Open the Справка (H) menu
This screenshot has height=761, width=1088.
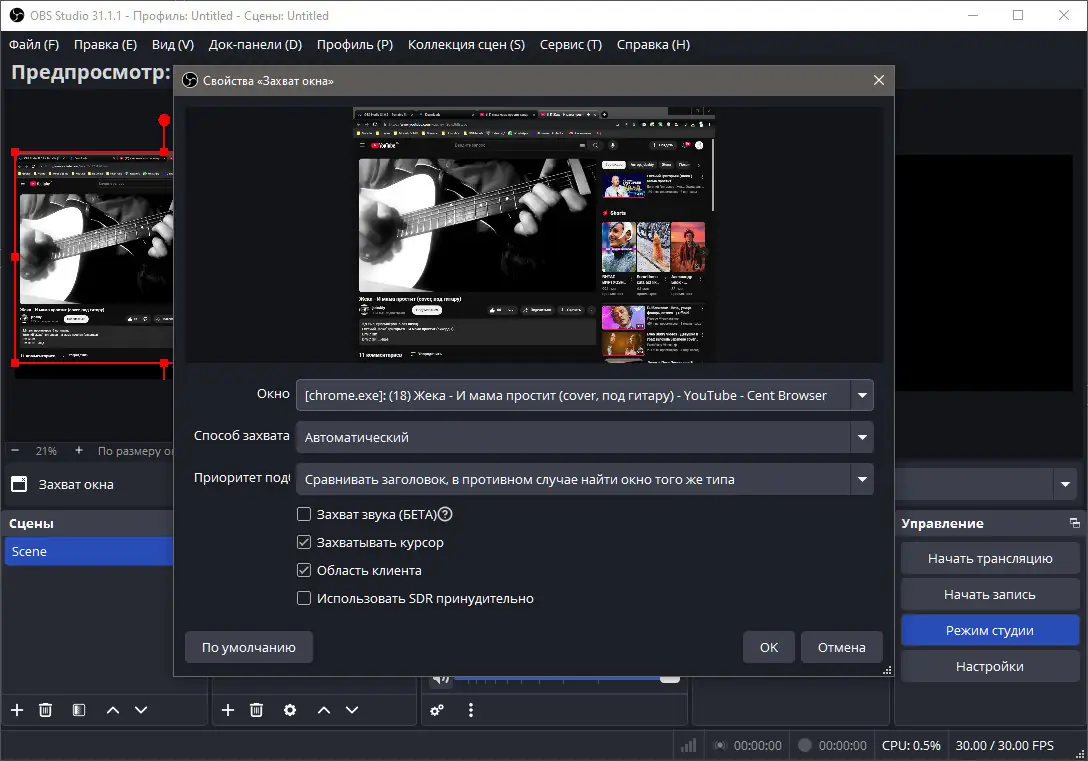tap(653, 44)
